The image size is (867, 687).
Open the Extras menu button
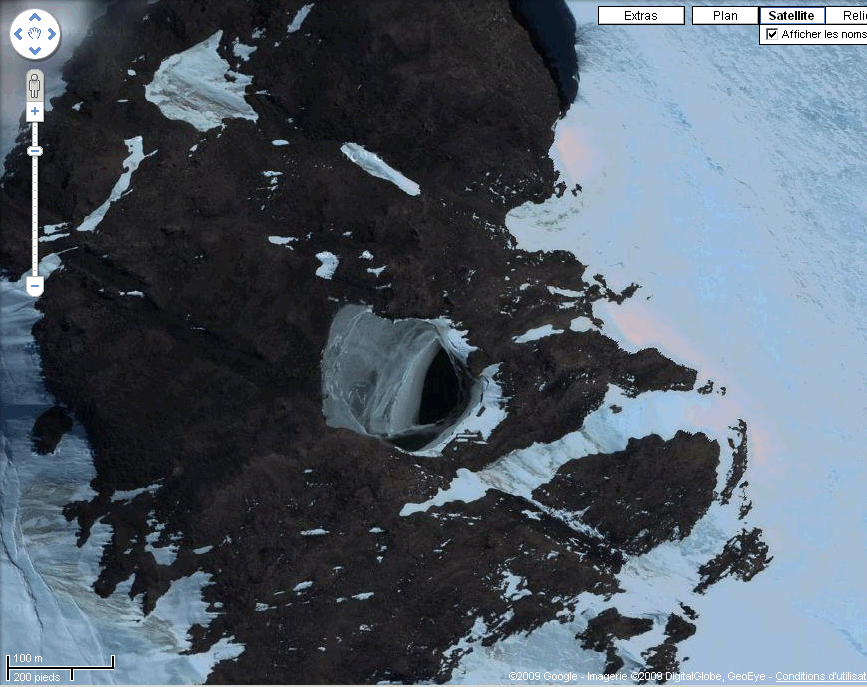coord(641,16)
